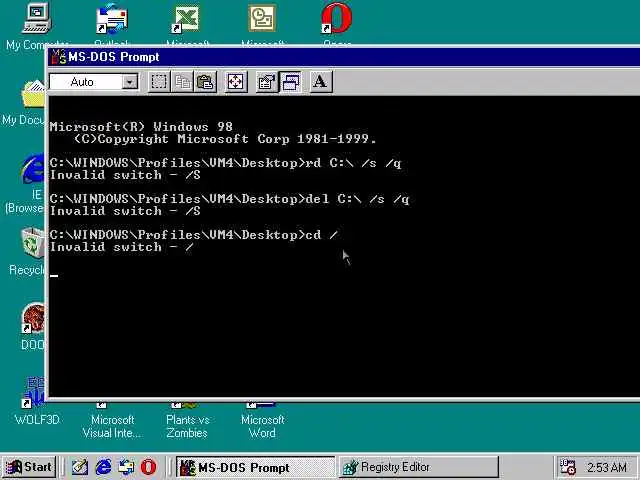Screen dimensions: 640x480
Task: Click the 'Microsoft(R) Windows 98' text line
Action: pyautogui.click(x=141, y=127)
